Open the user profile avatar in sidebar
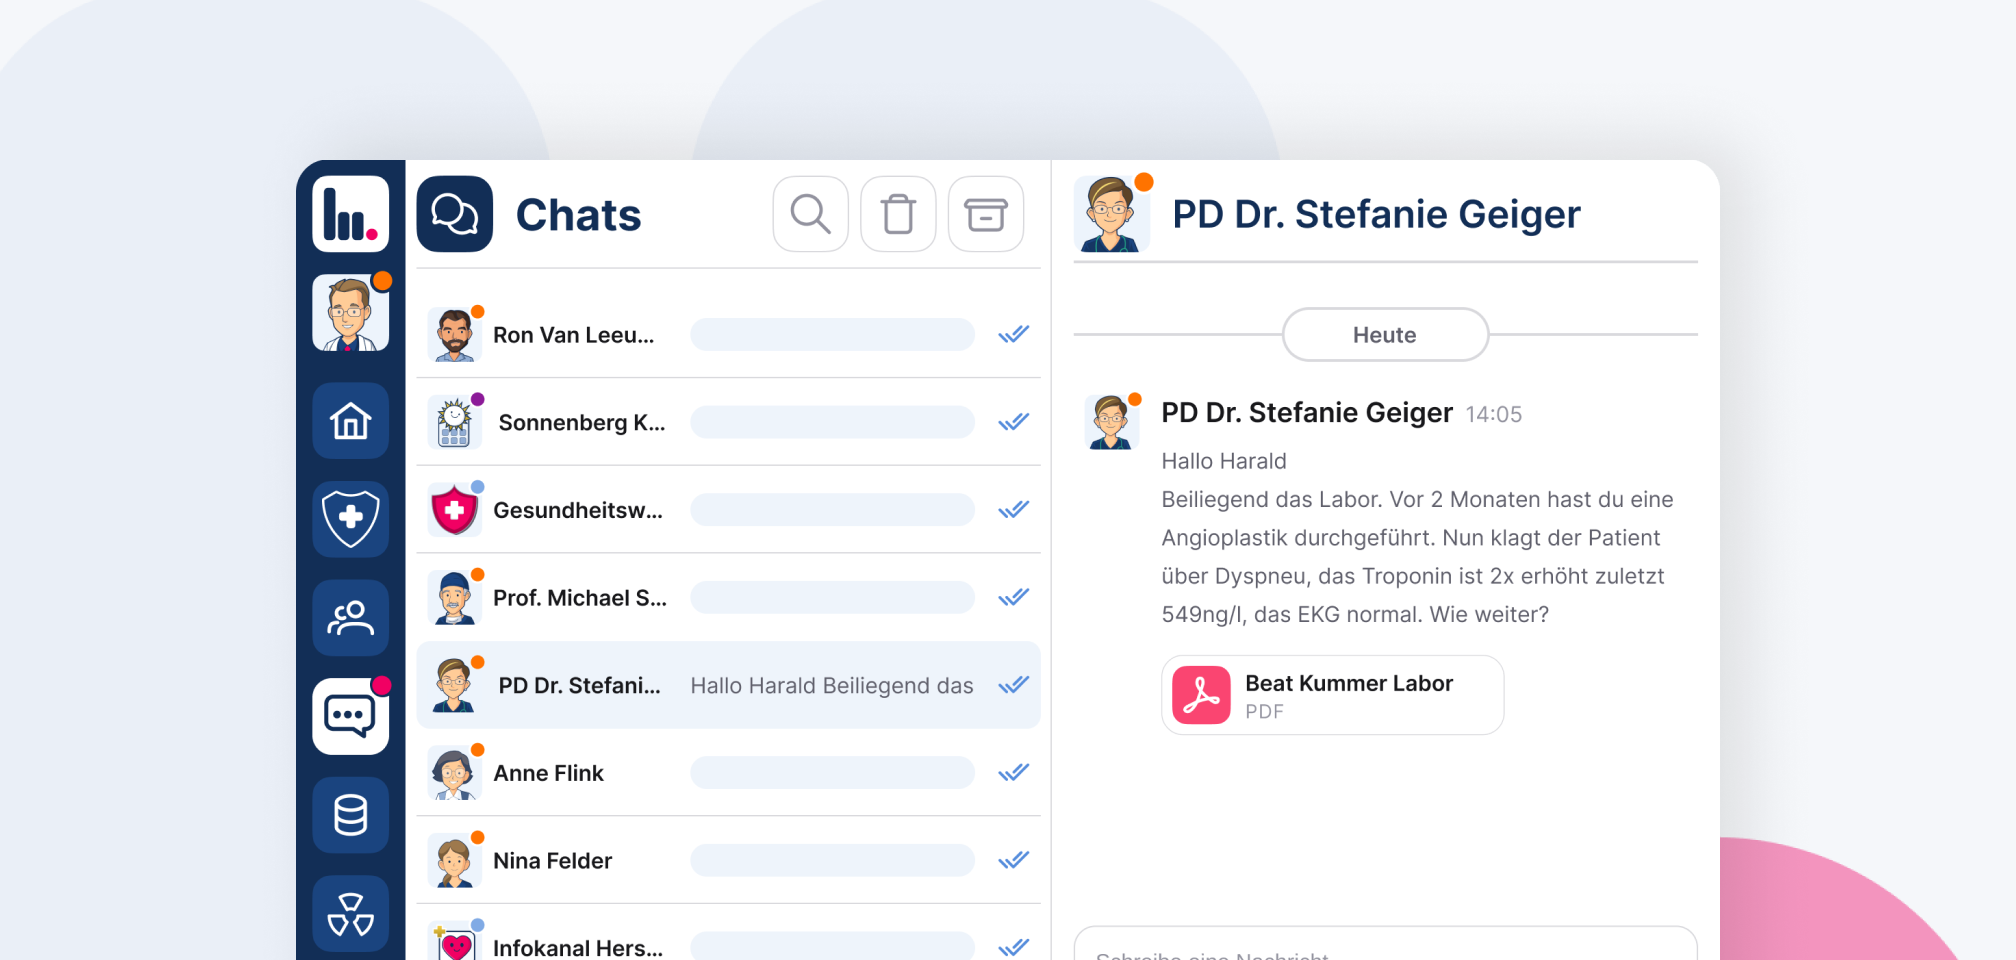The image size is (2016, 960). click(x=350, y=314)
